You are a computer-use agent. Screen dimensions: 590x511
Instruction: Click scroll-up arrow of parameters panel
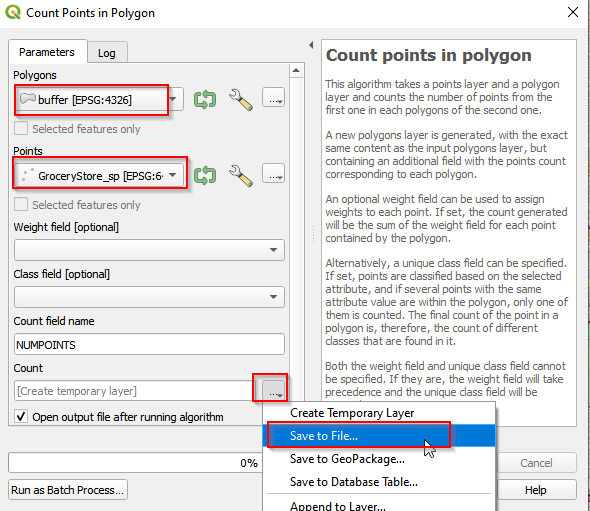pos(296,70)
